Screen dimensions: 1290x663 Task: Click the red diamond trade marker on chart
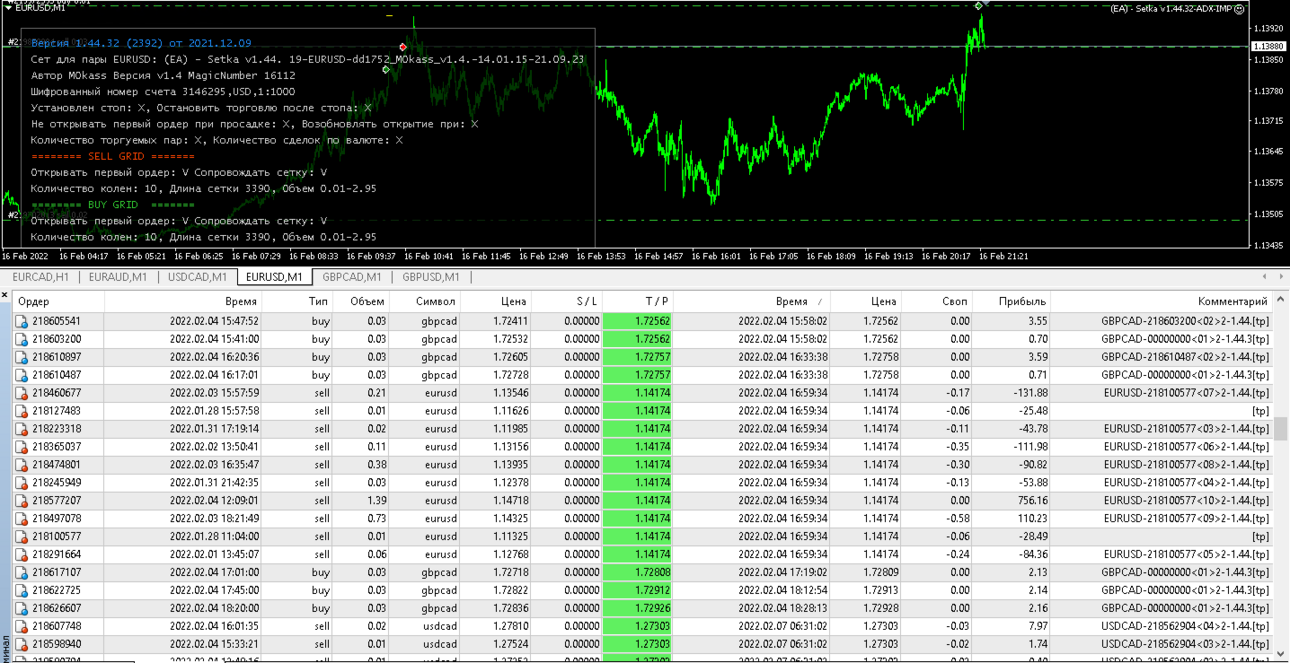pos(403,47)
